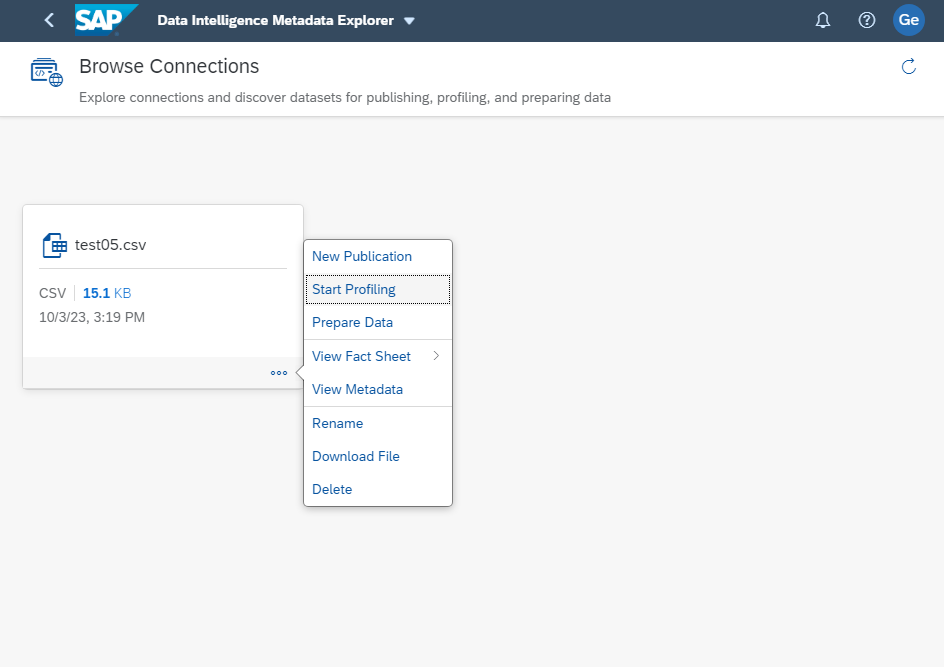Open the test05.csv file name
Screen dimensions: 944x667
click(x=110, y=245)
